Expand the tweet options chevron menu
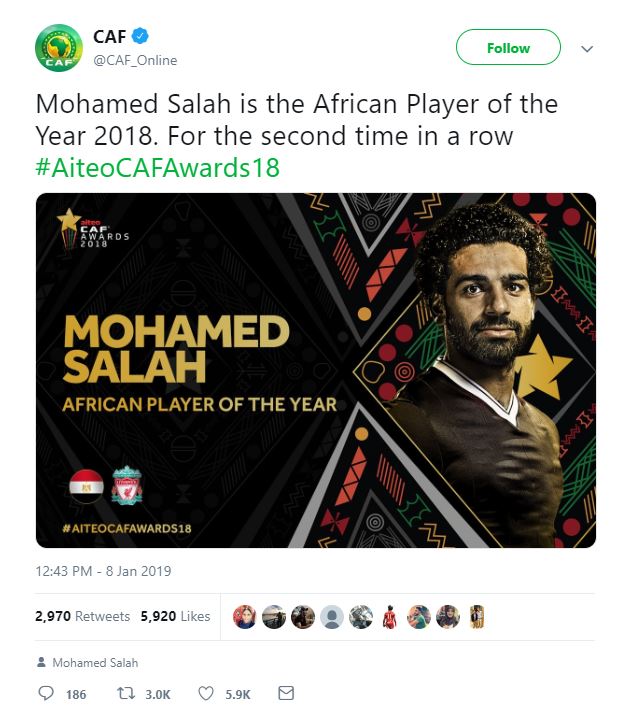 tap(587, 49)
